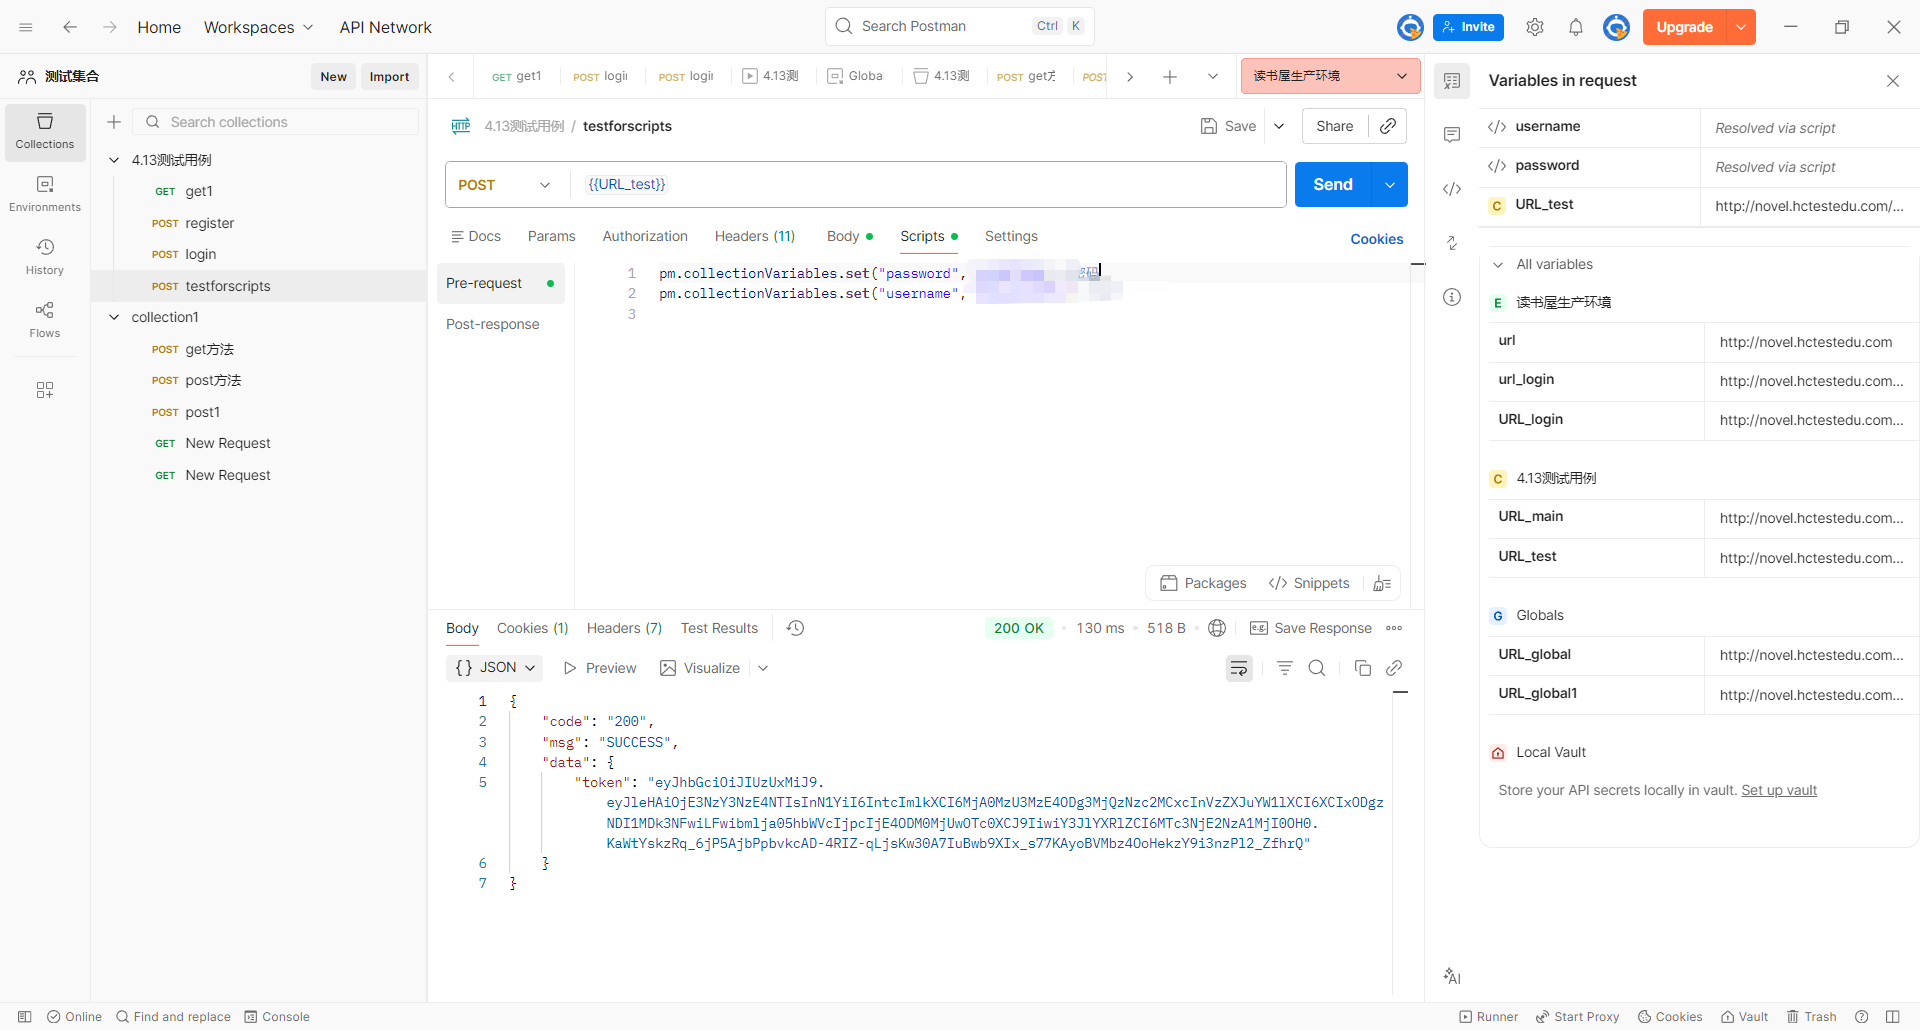Open the request info icon

point(1452,297)
